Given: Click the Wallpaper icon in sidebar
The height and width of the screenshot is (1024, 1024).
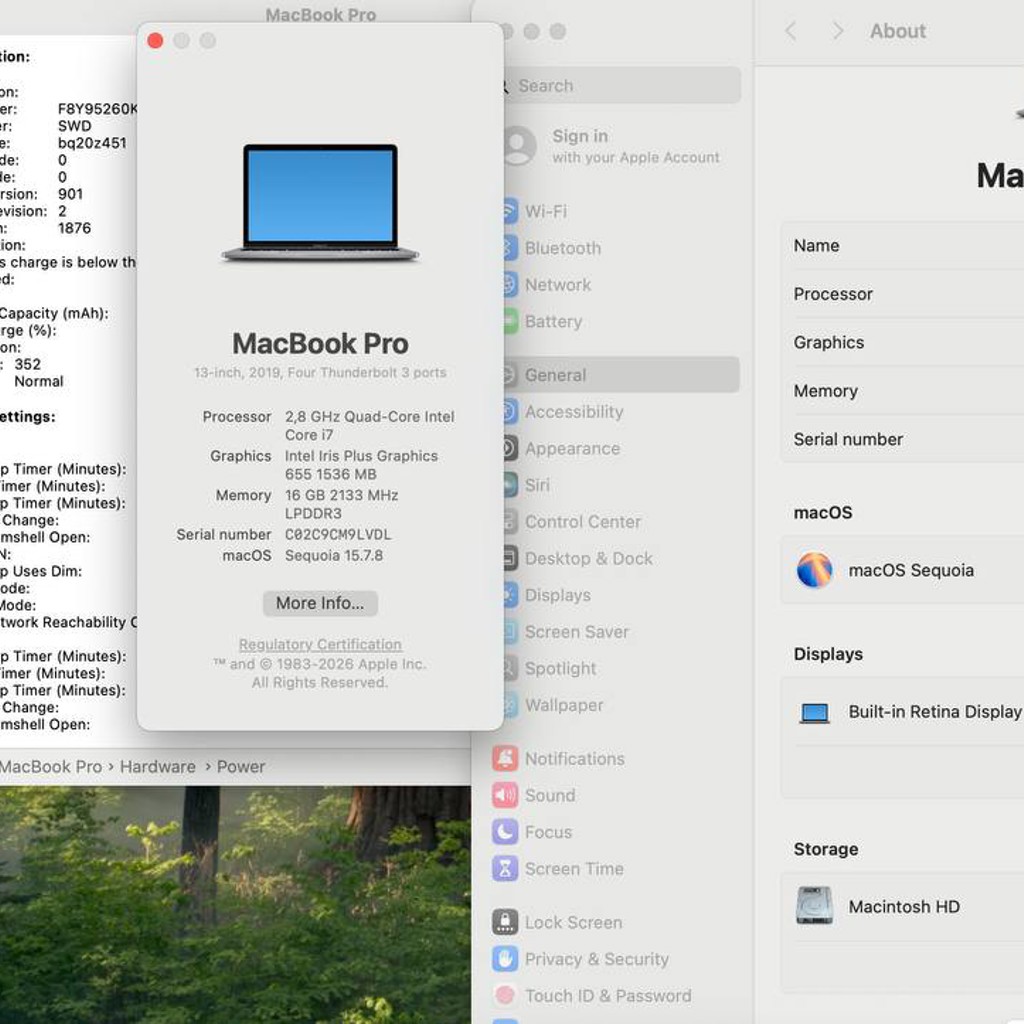Looking at the screenshot, I should tap(510, 705).
